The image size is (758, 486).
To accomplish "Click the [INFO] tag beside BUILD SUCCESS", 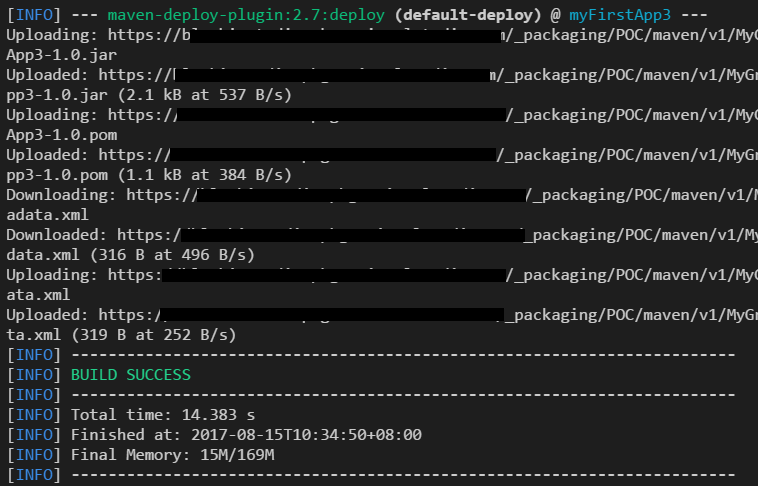I will (x=33, y=374).
